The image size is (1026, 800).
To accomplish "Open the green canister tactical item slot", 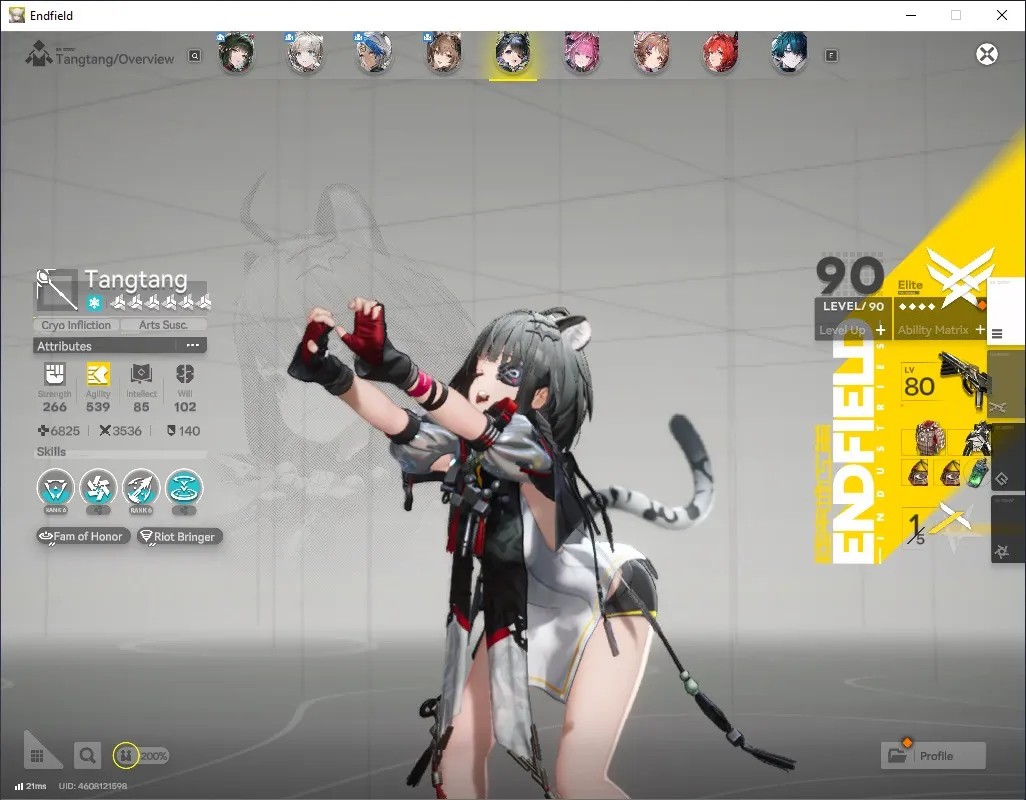I will point(976,472).
